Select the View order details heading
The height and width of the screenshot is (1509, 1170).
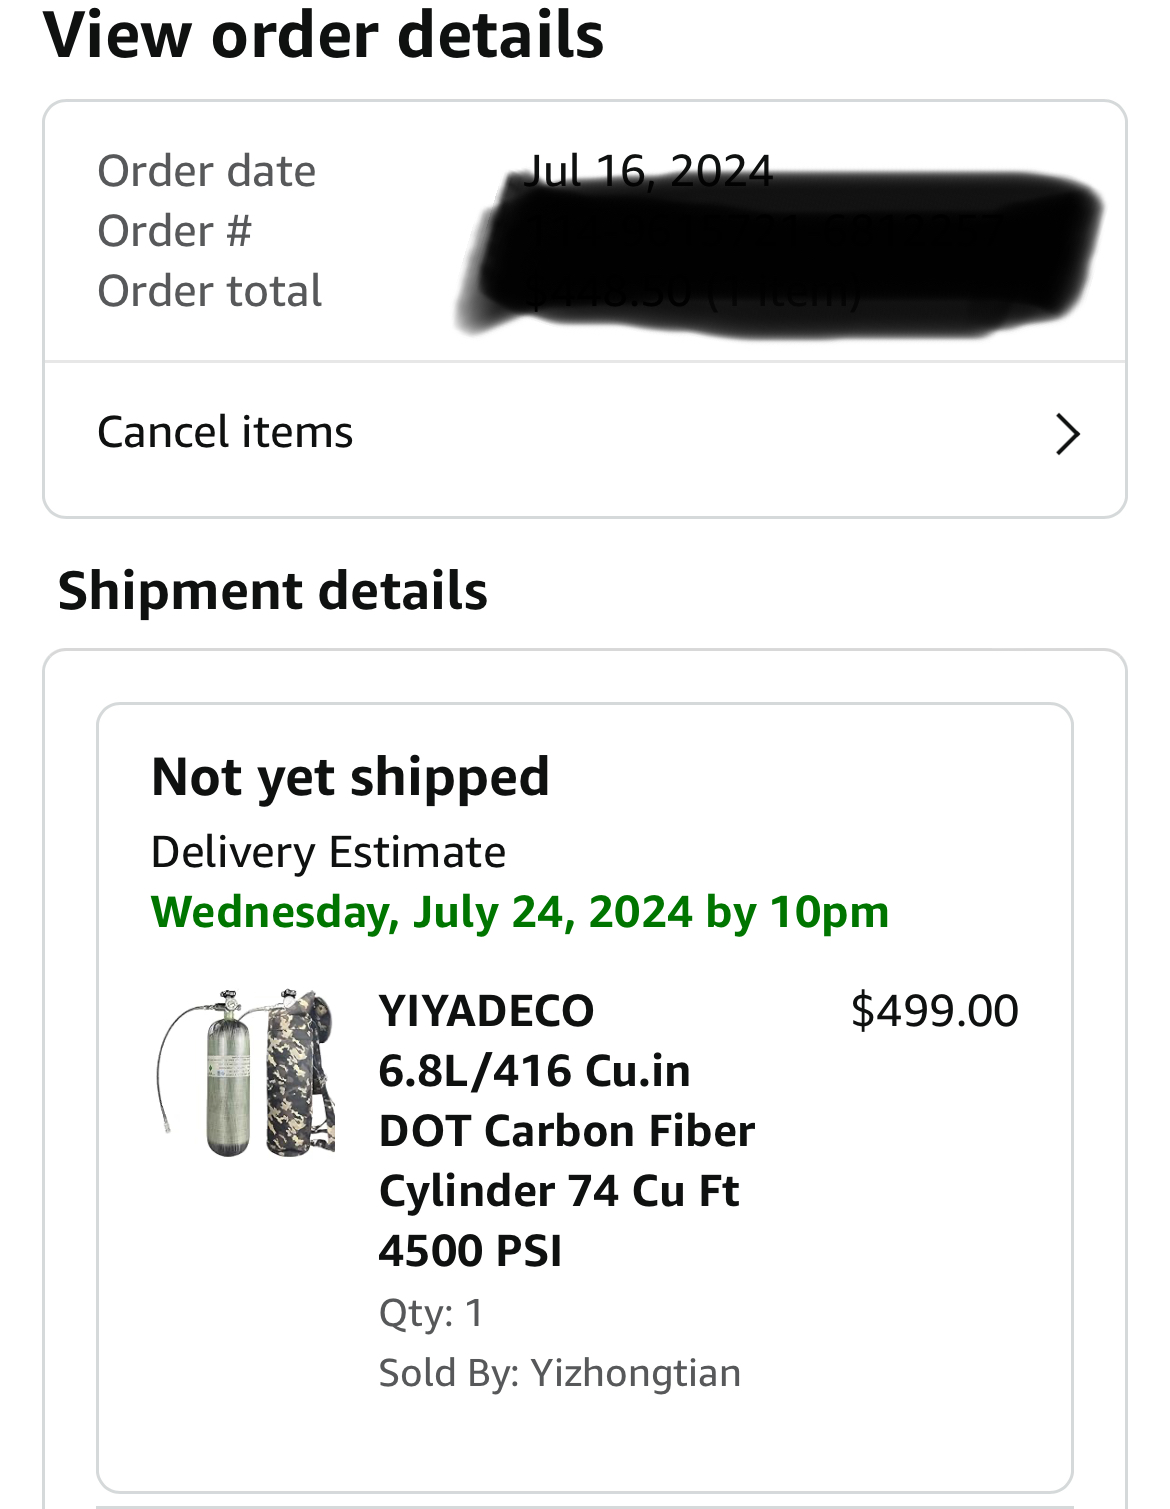[324, 35]
